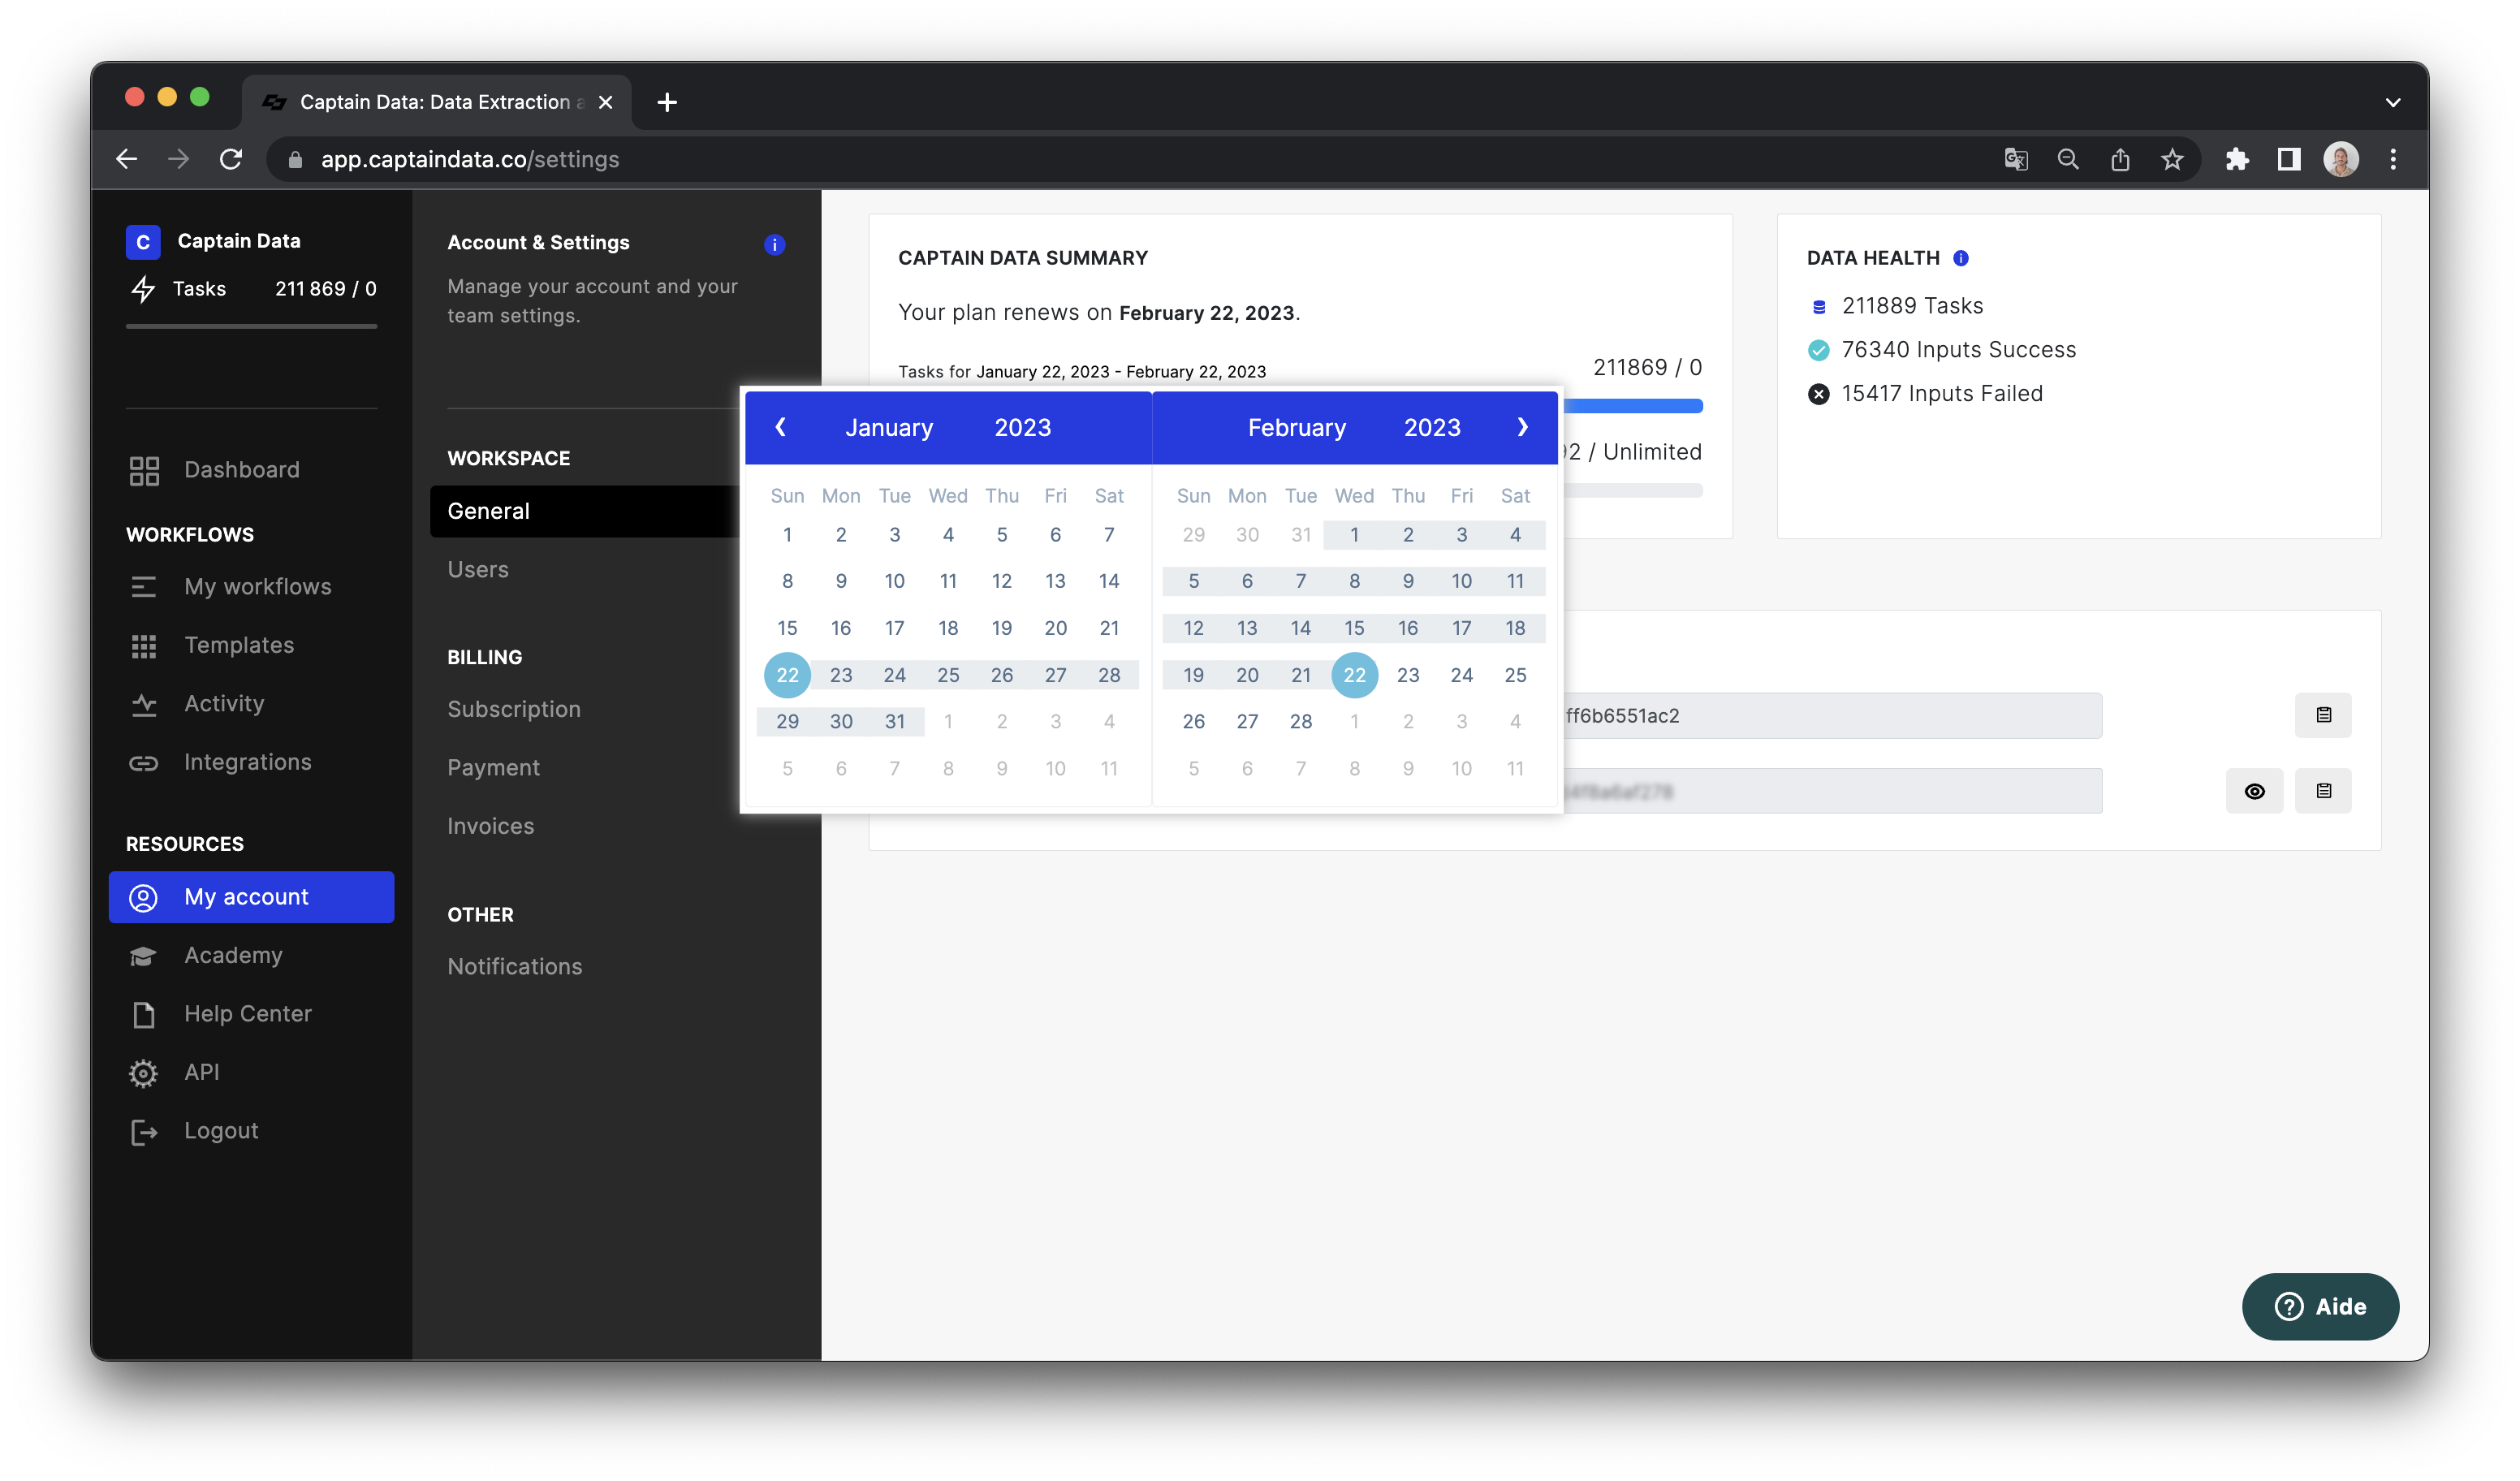Click the blurred secret key field

(x=1832, y=791)
